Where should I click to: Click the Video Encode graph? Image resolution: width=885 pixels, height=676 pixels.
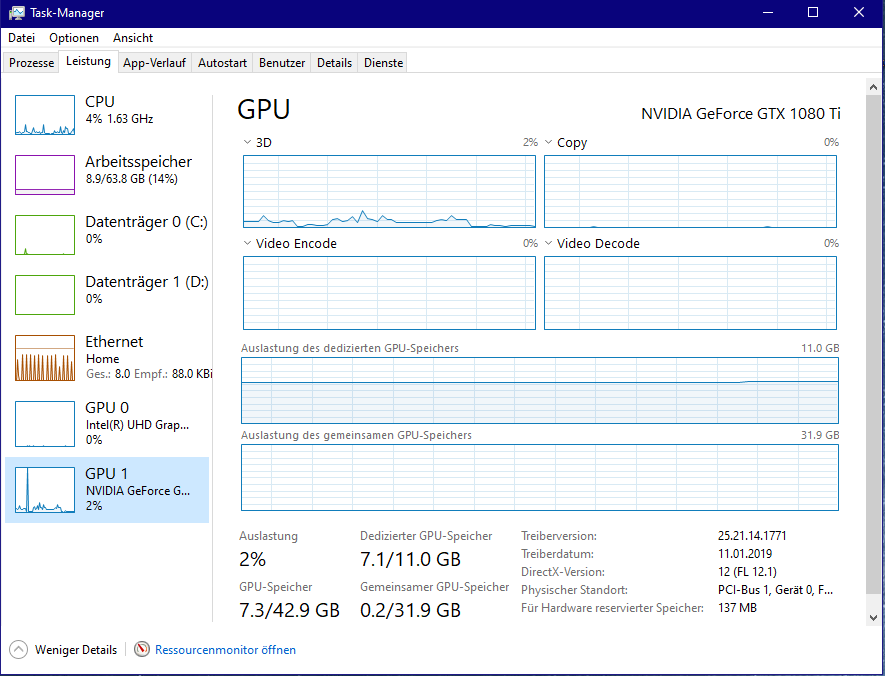tap(389, 293)
